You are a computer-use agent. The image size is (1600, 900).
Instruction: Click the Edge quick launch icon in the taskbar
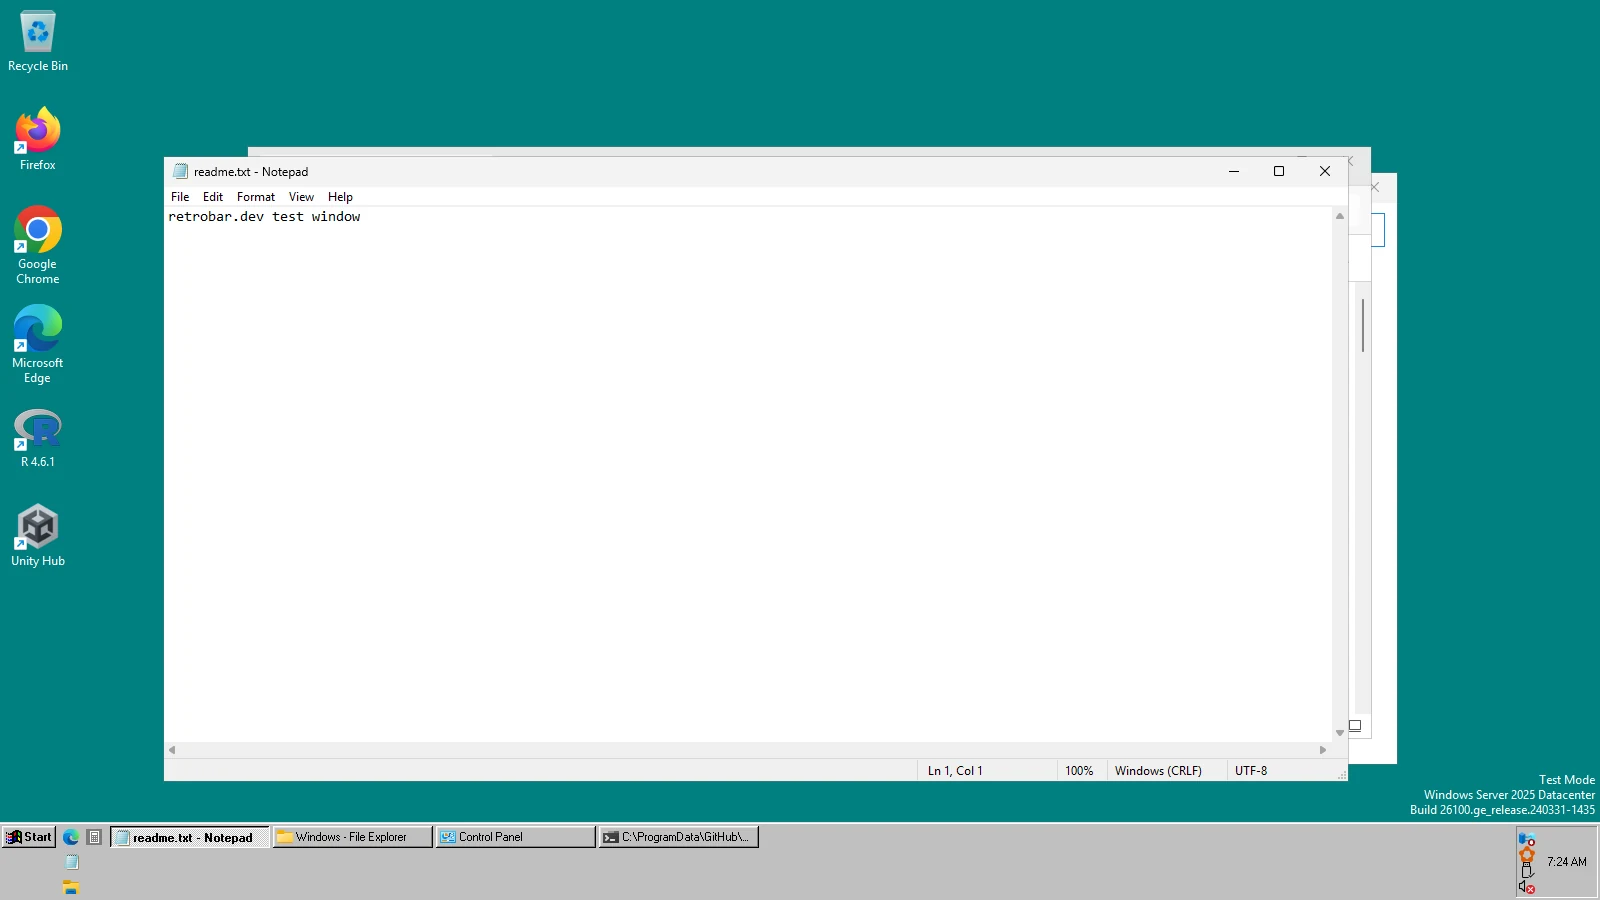tap(71, 837)
